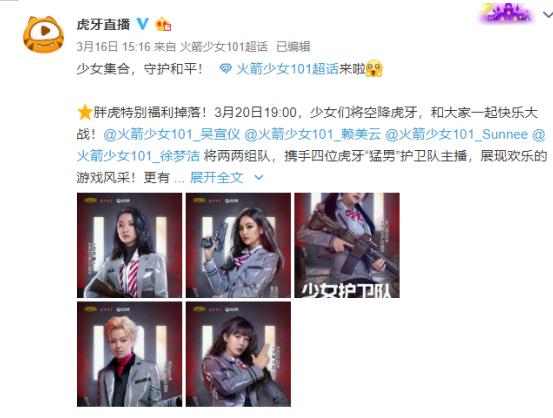553x418 pixels.
Task: Click the shocked face emoji
Action: click(x=374, y=68)
